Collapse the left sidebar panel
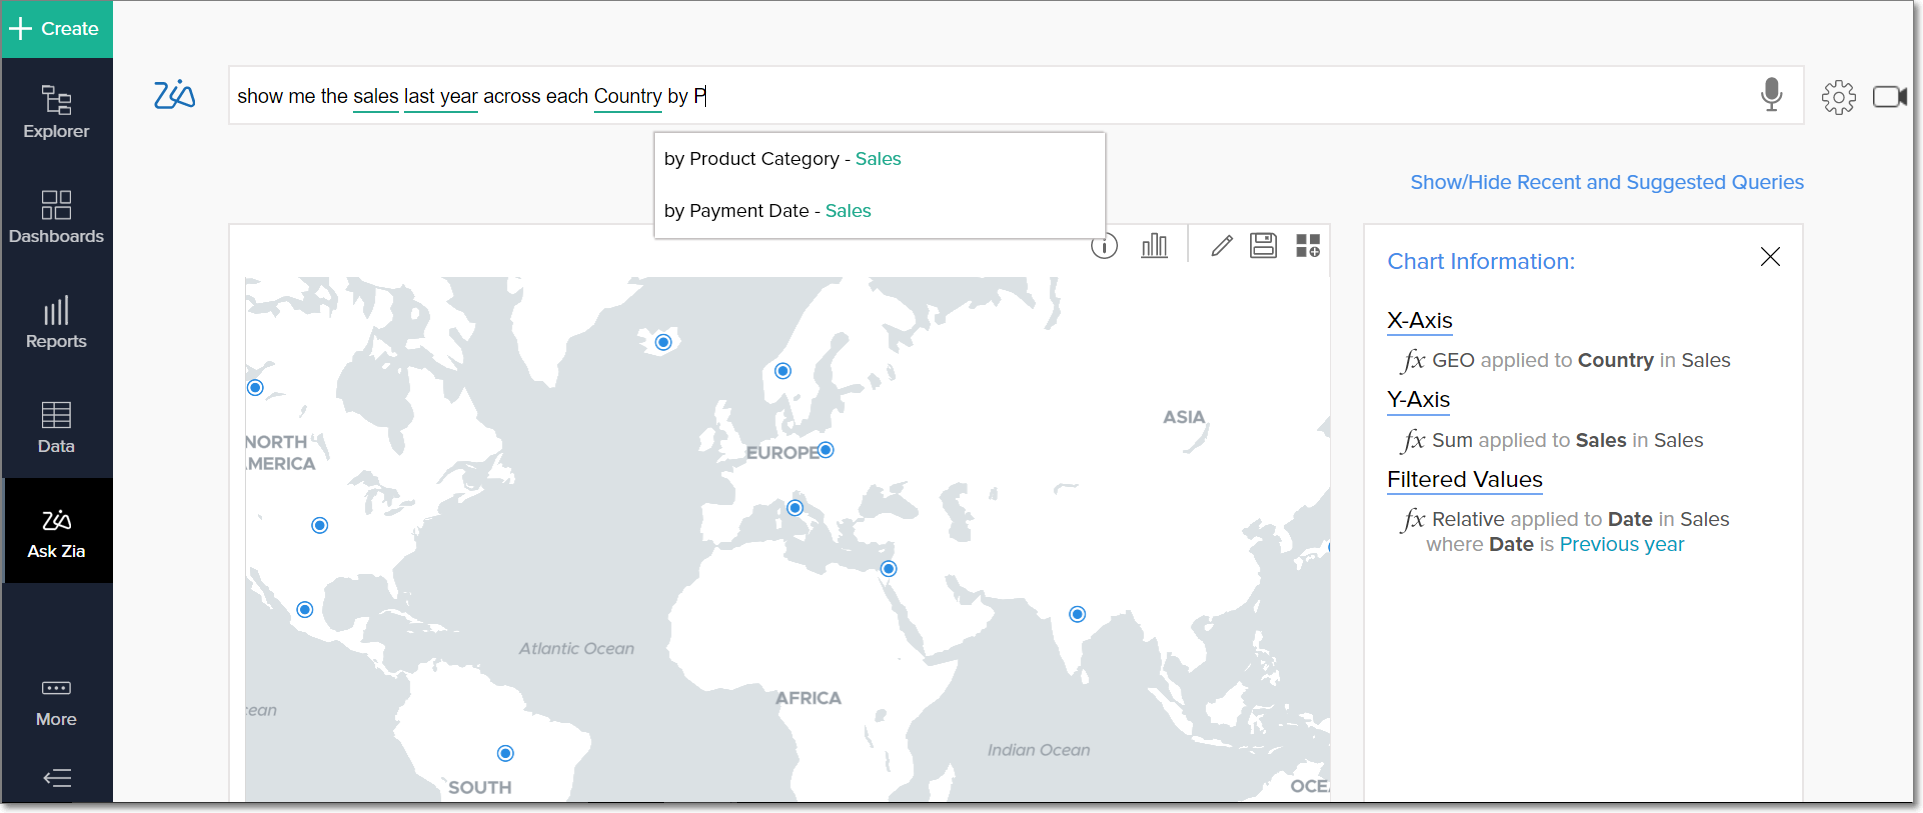 [57, 778]
